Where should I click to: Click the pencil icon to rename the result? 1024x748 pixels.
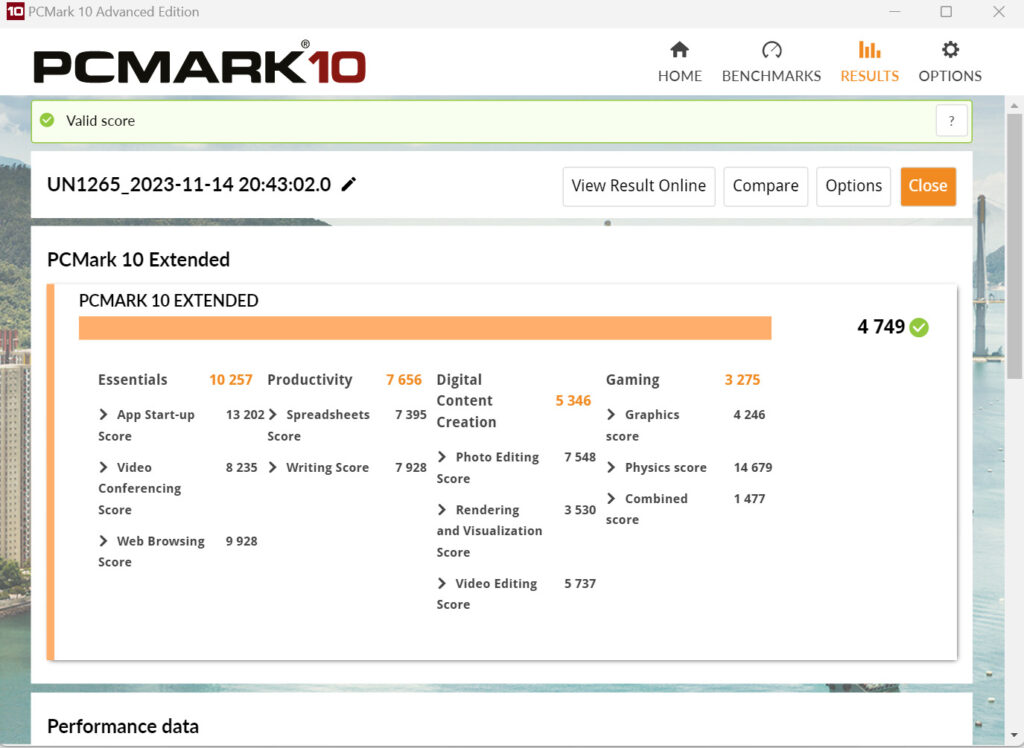click(x=349, y=185)
